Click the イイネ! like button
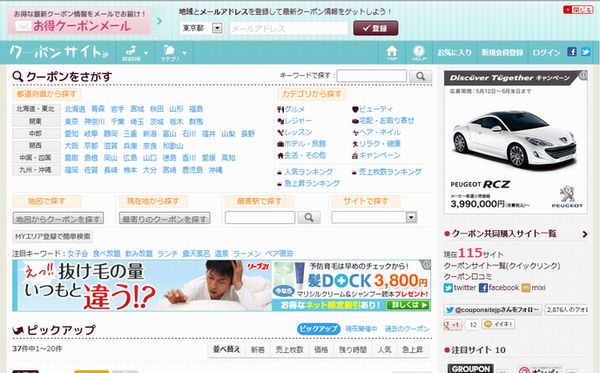Viewport: 600px width, 373px height. click(498, 324)
